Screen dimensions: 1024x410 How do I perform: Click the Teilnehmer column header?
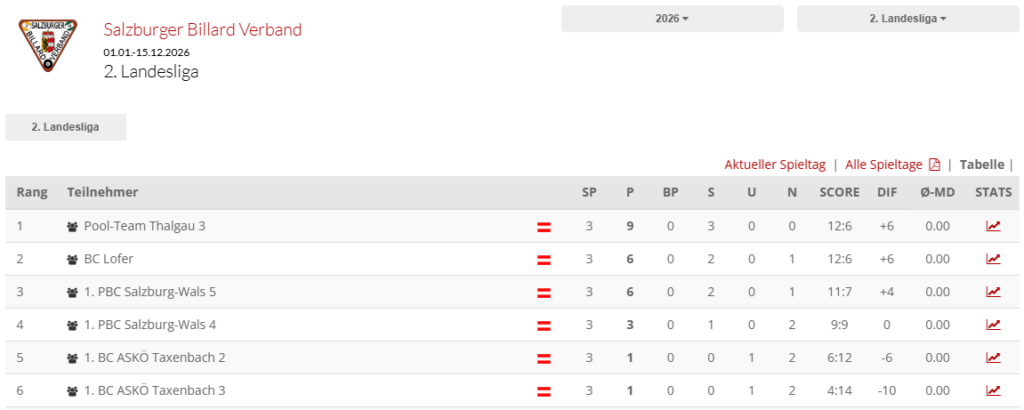pos(102,192)
